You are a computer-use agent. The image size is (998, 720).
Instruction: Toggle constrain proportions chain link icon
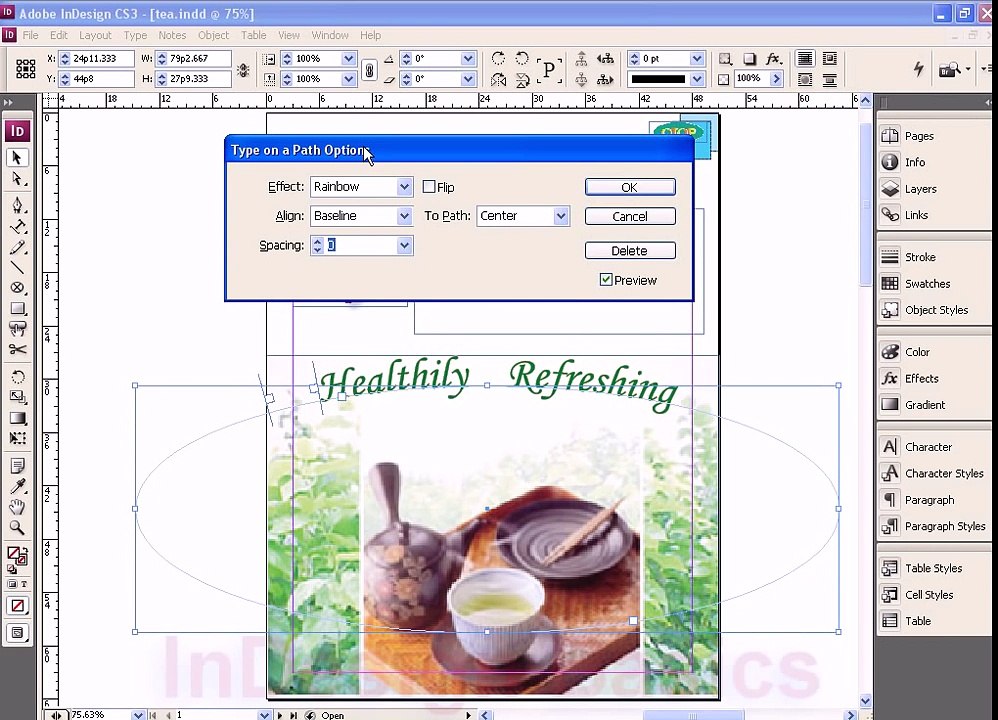pos(369,69)
